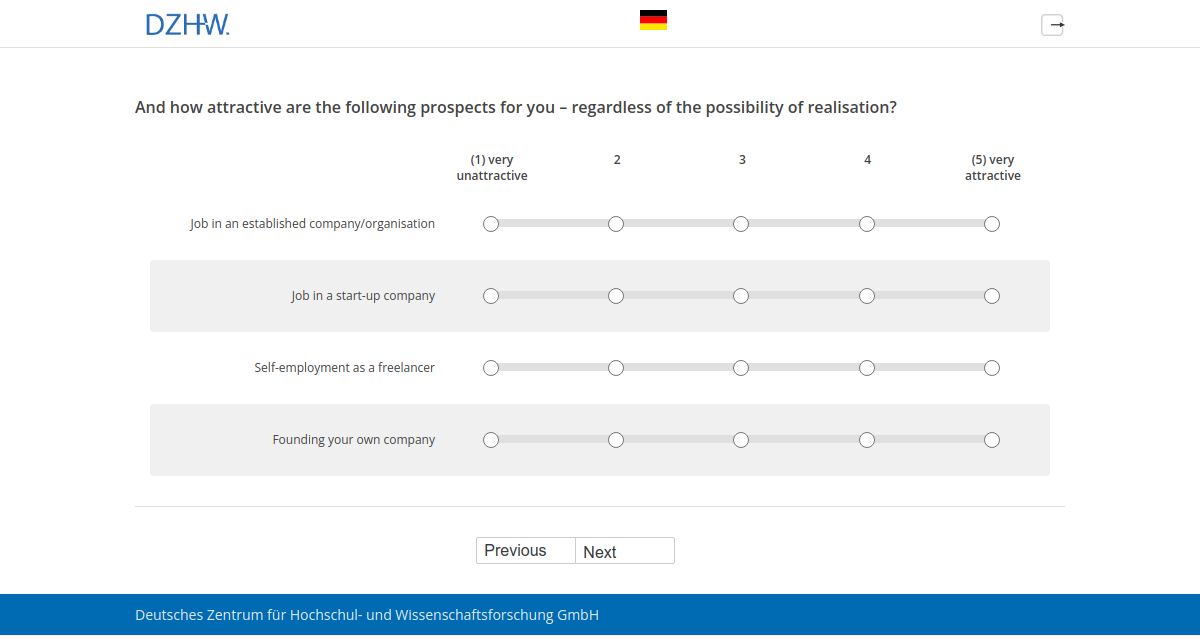
Task: Select rating 4 for job in start-up company
Action: [866, 296]
